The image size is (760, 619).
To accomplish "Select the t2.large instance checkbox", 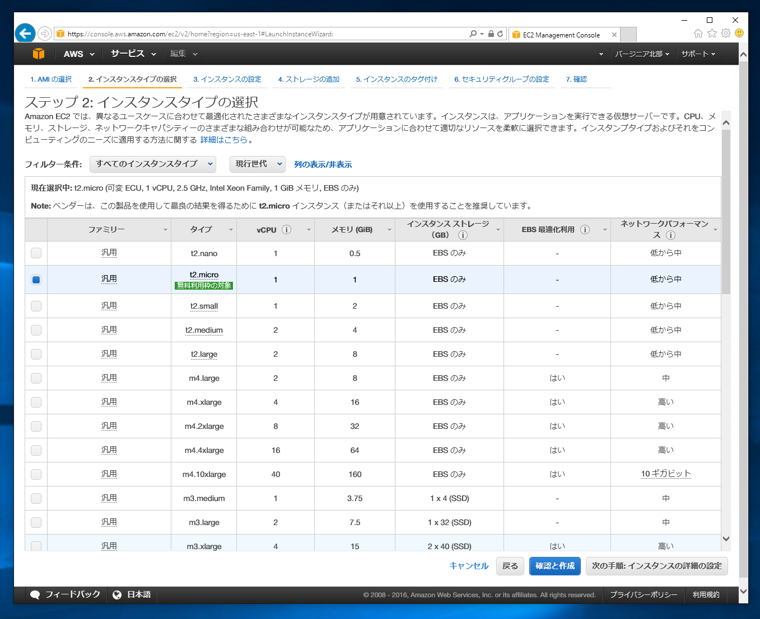I will (x=36, y=354).
